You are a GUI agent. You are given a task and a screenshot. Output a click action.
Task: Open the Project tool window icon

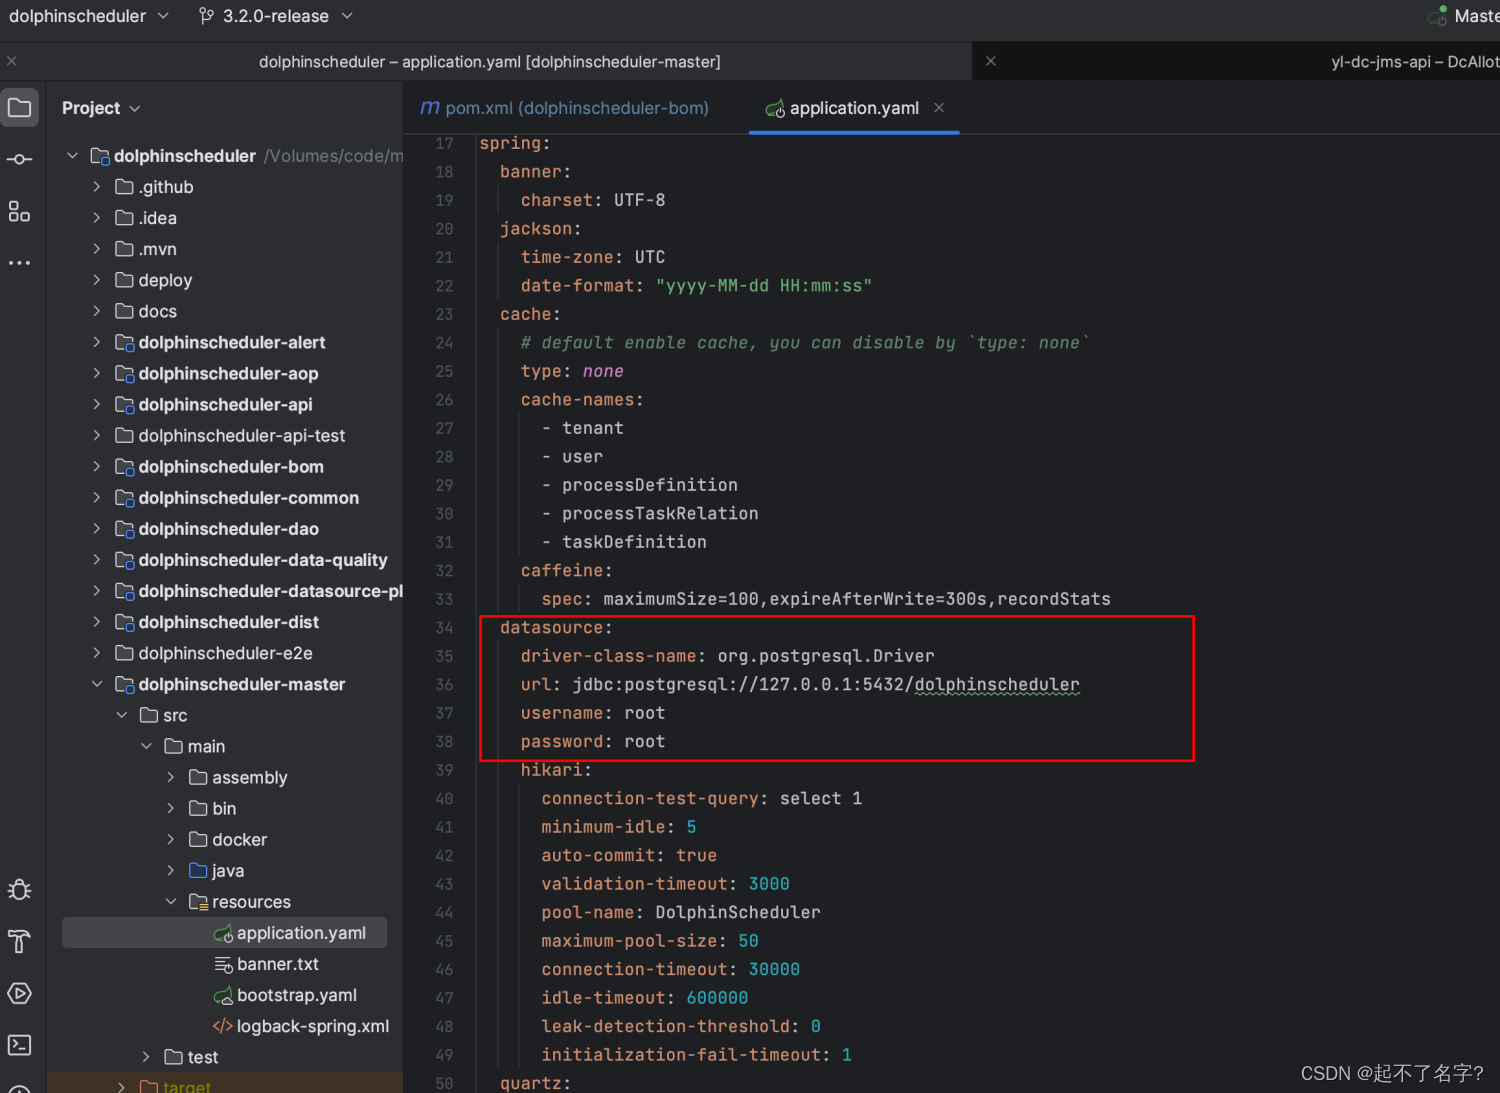[x=20, y=107]
